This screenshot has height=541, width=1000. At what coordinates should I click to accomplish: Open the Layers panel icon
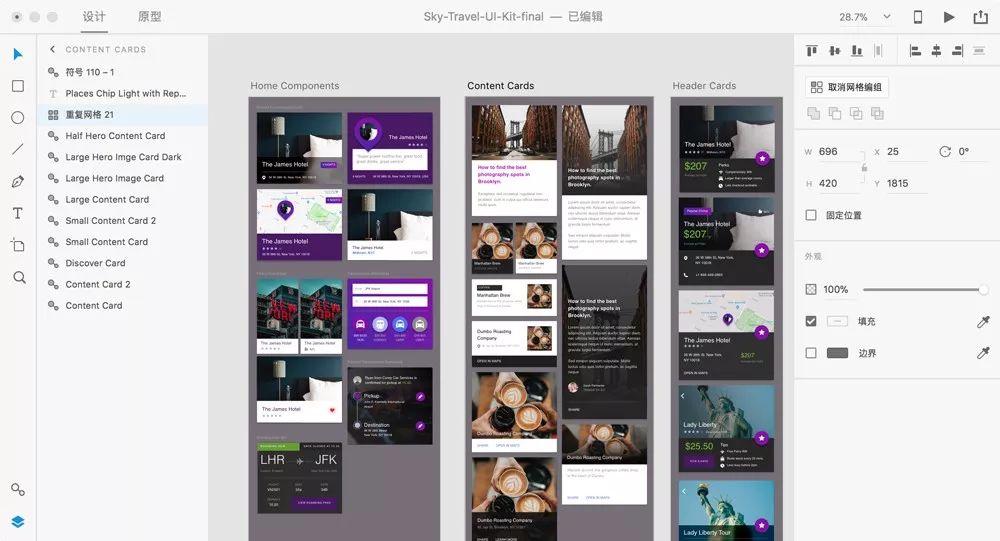(18, 522)
